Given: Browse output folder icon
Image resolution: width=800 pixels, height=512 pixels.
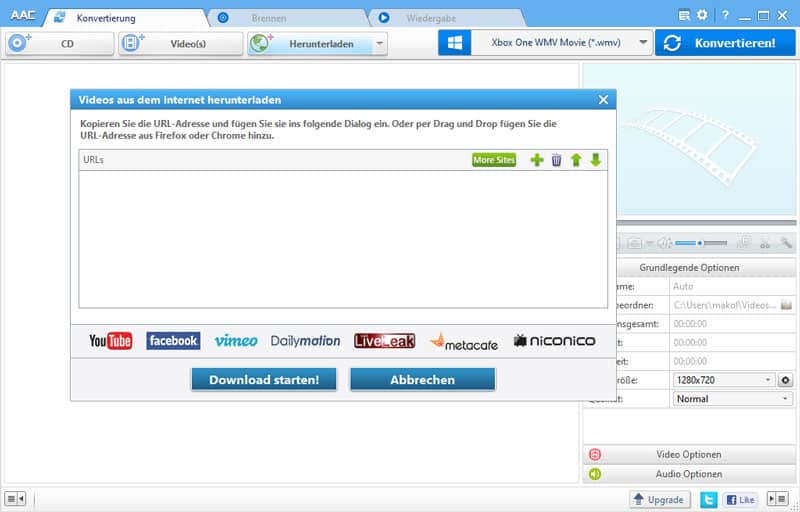Looking at the screenshot, I should click(786, 305).
